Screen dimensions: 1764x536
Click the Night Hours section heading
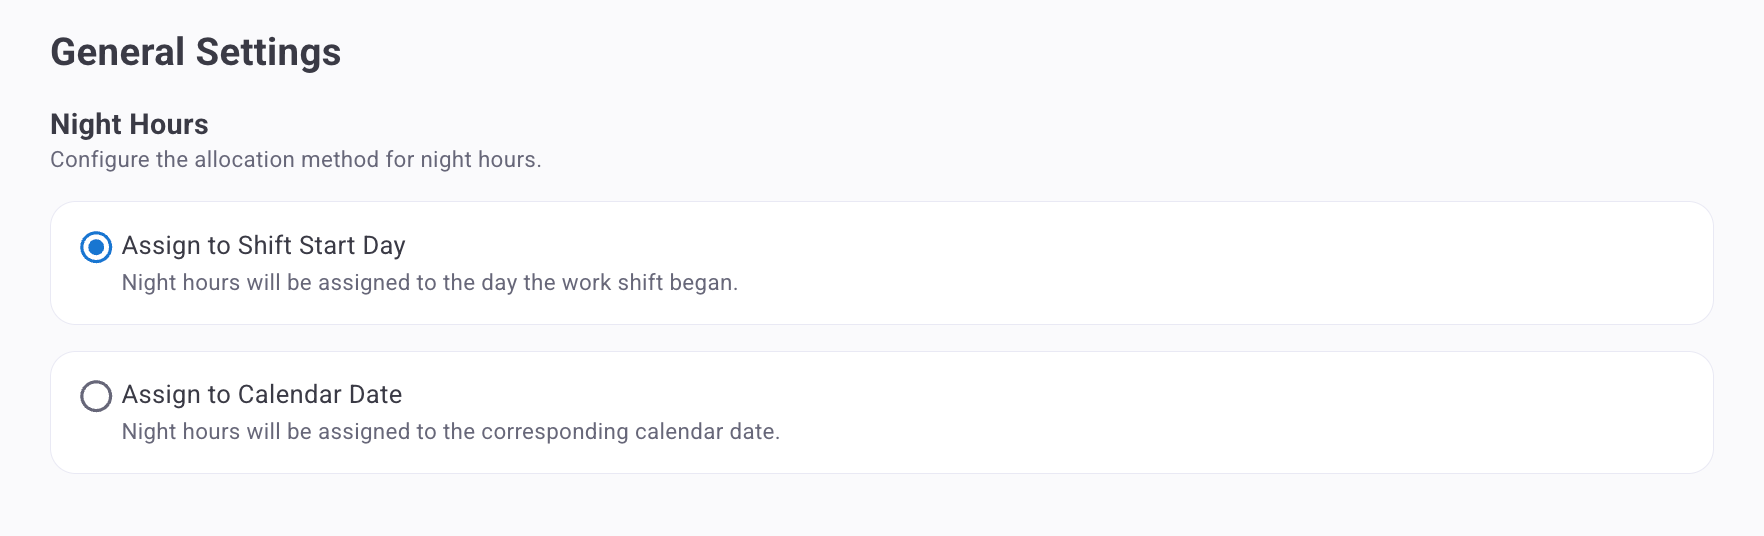[129, 124]
